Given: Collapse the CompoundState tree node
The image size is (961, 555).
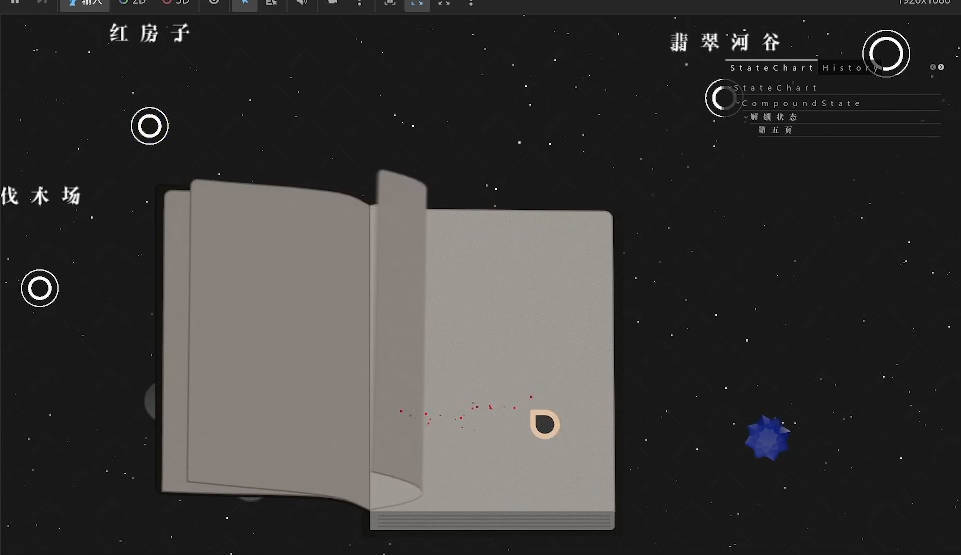Looking at the screenshot, I should coord(739,103).
